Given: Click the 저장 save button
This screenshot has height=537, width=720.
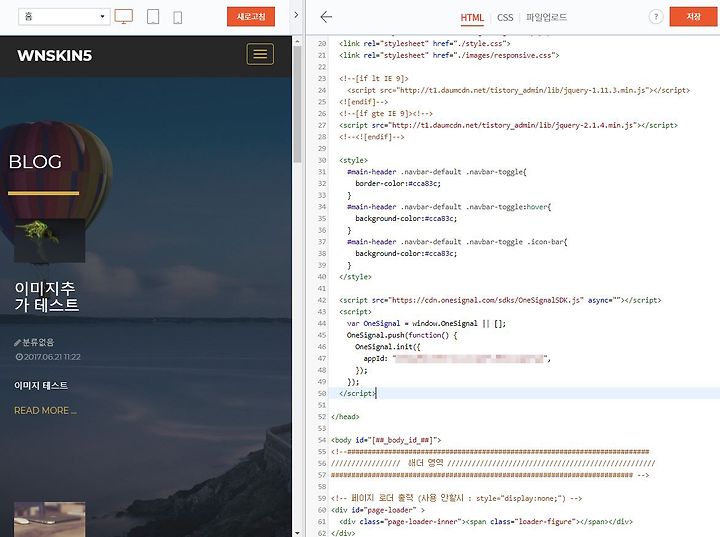Looking at the screenshot, I should 693,17.
